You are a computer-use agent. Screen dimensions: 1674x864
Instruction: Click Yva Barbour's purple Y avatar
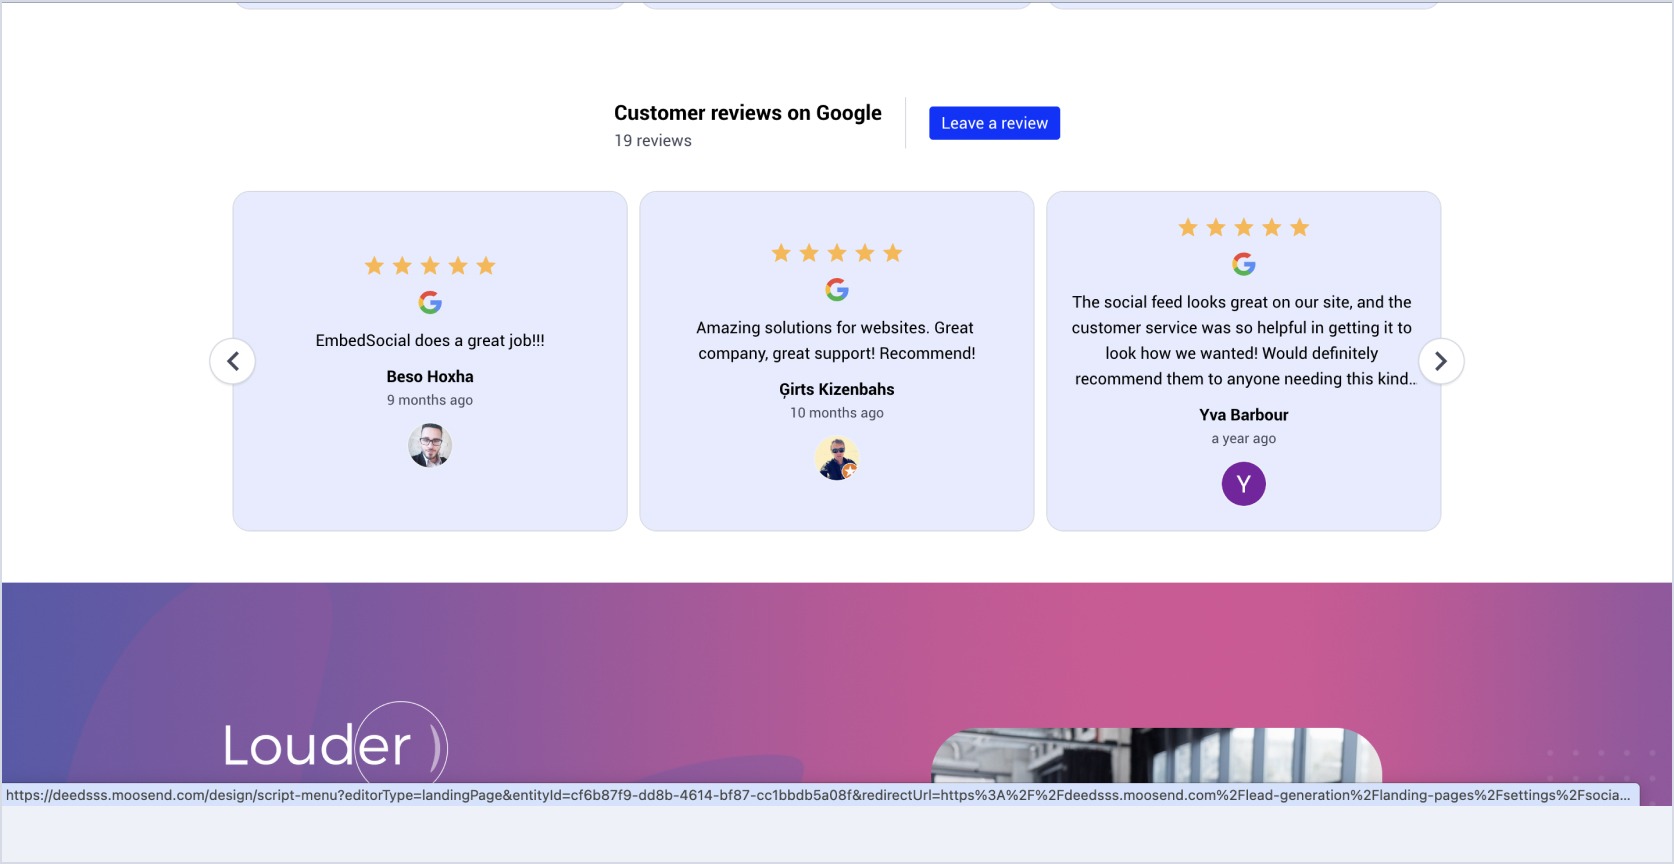pos(1244,484)
